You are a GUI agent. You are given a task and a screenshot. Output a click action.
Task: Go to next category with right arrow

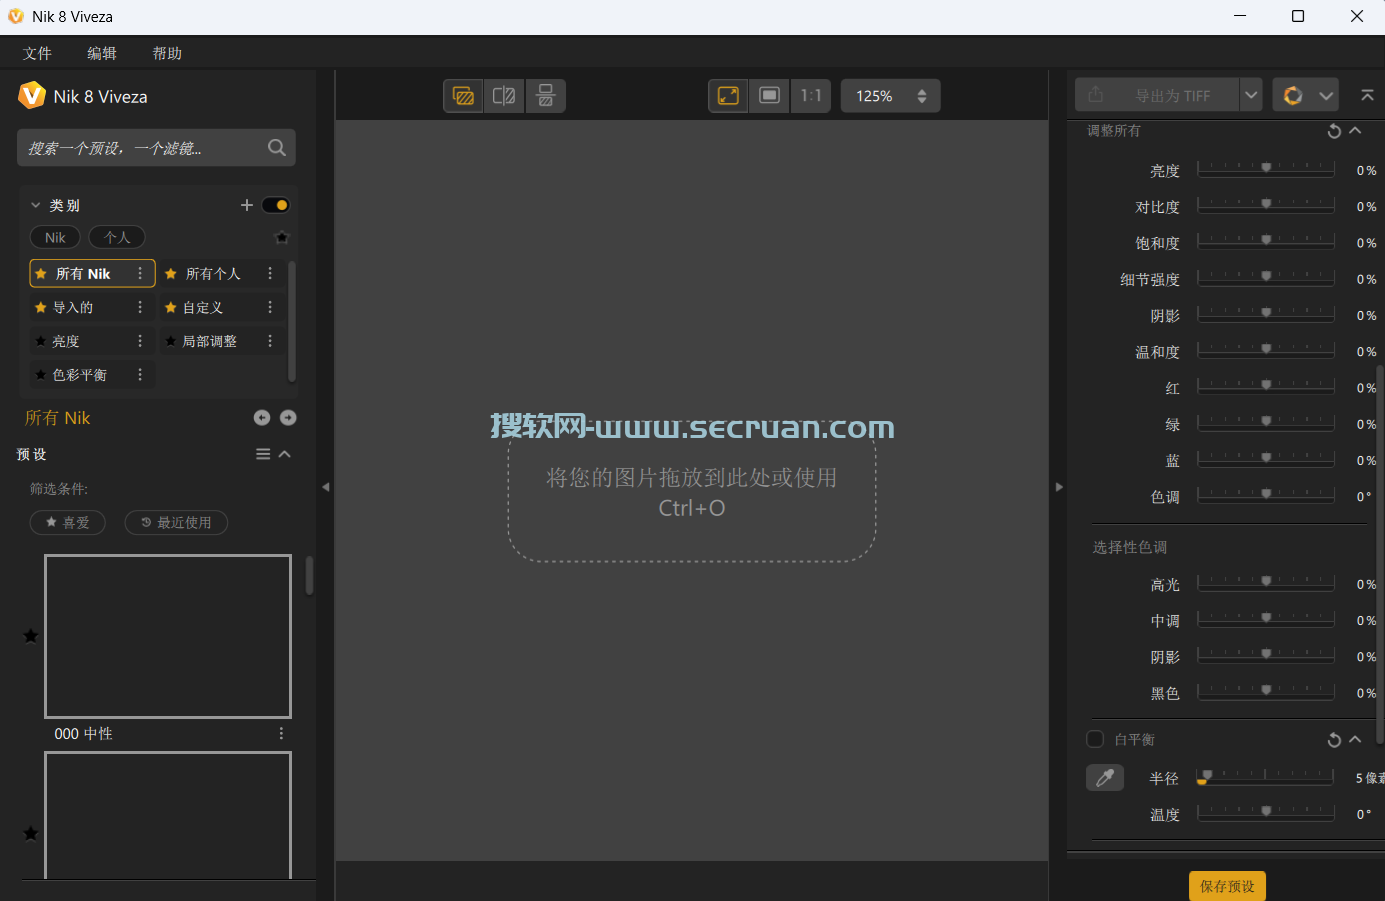[288, 418]
